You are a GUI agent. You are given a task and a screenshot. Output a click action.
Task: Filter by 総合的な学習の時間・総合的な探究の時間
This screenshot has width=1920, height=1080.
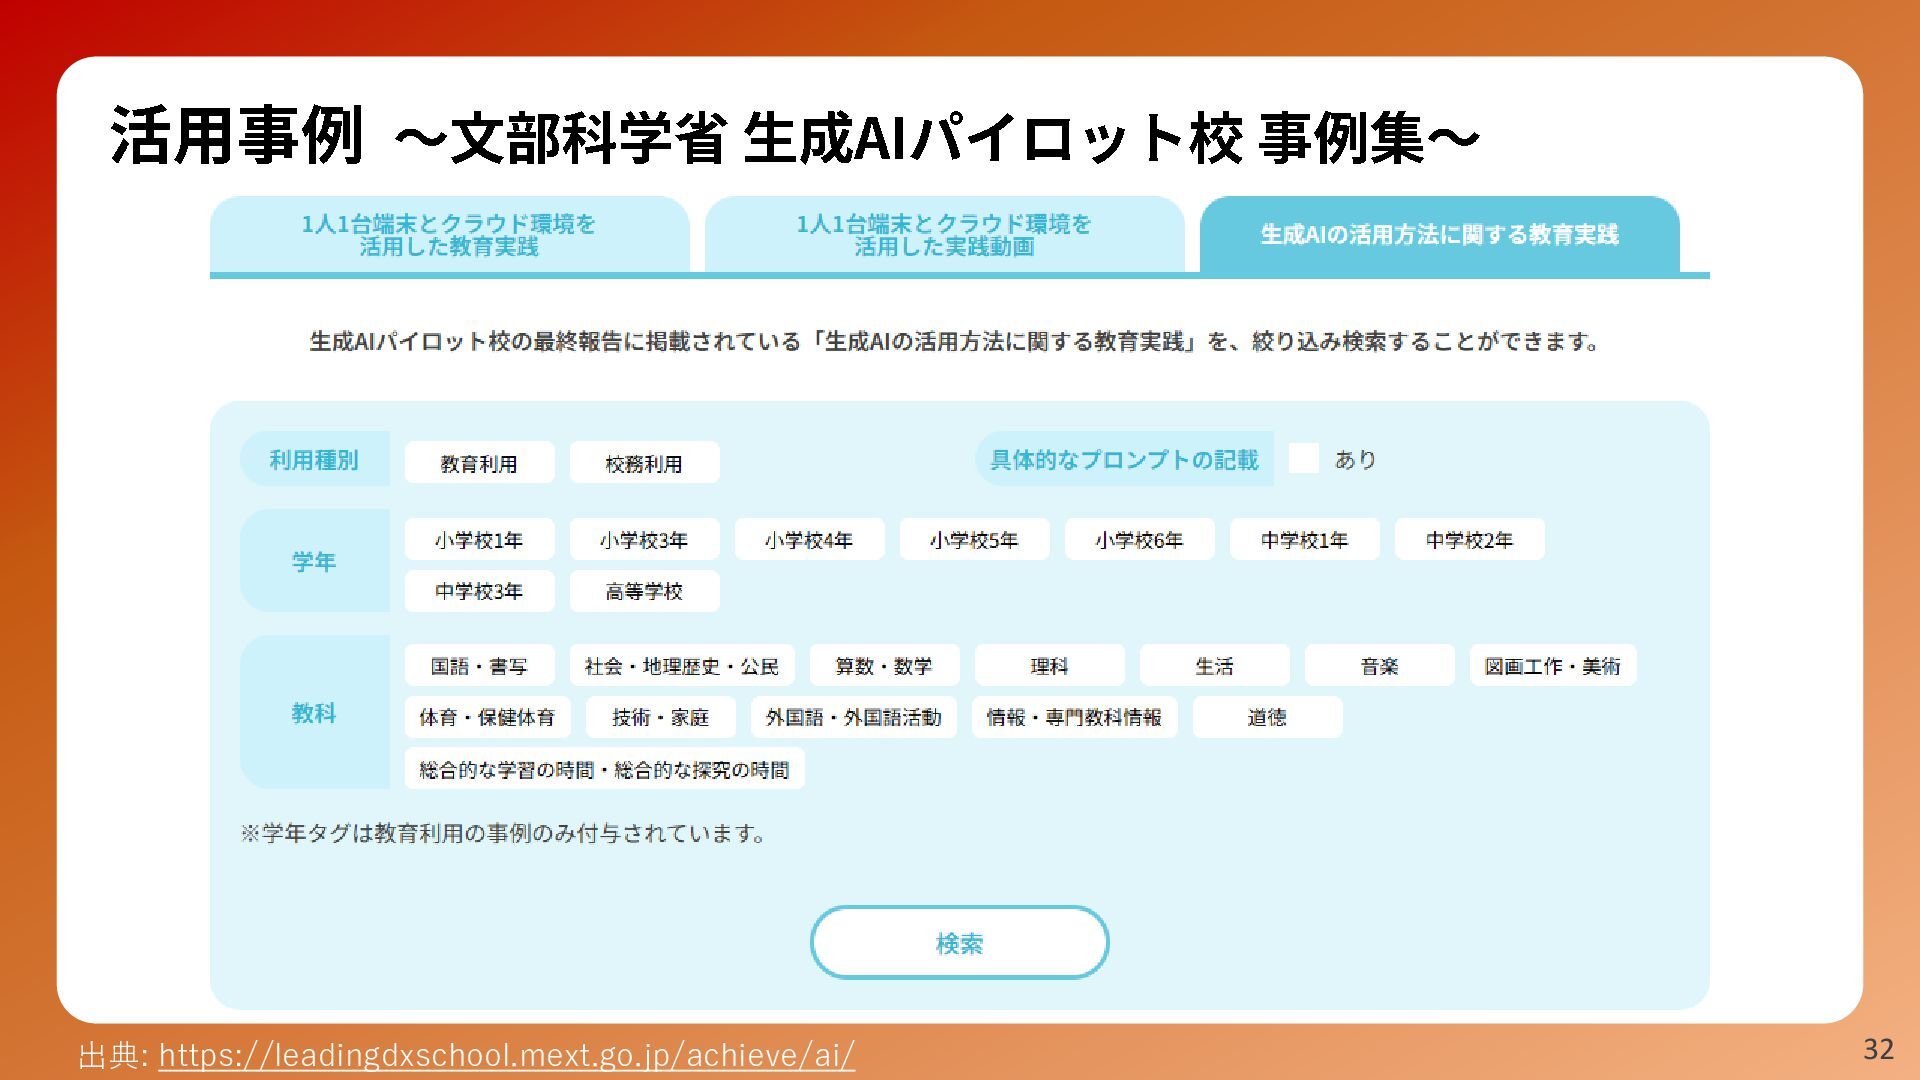(x=604, y=769)
